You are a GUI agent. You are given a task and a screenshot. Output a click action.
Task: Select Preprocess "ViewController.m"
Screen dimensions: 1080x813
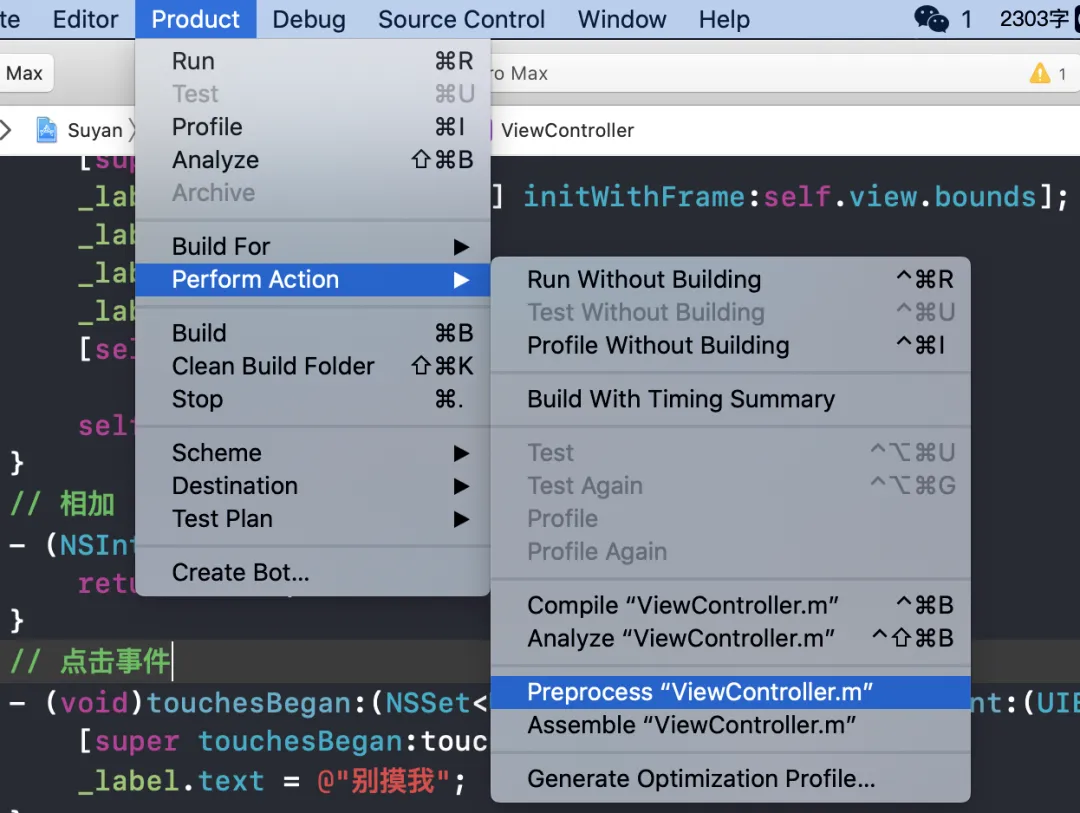[x=700, y=692]
